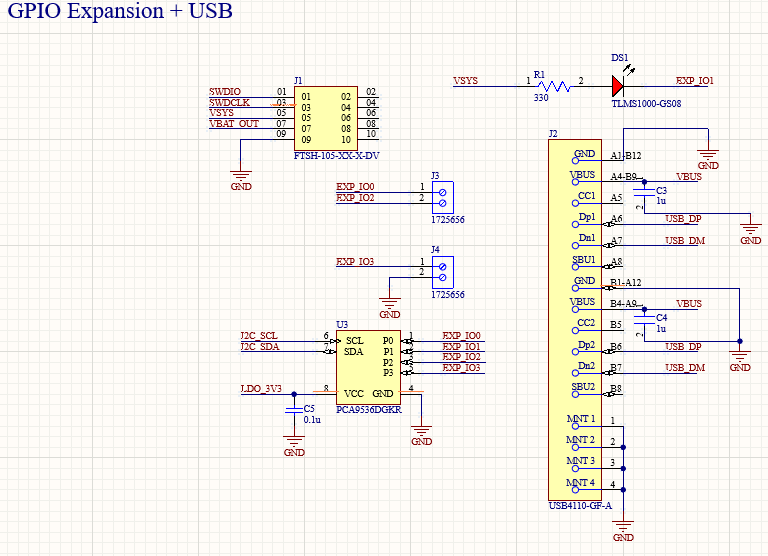Viewport: 768px width, 556px height.
Task: Click the CC2 pin name in J2
Action: pos(586,323)
